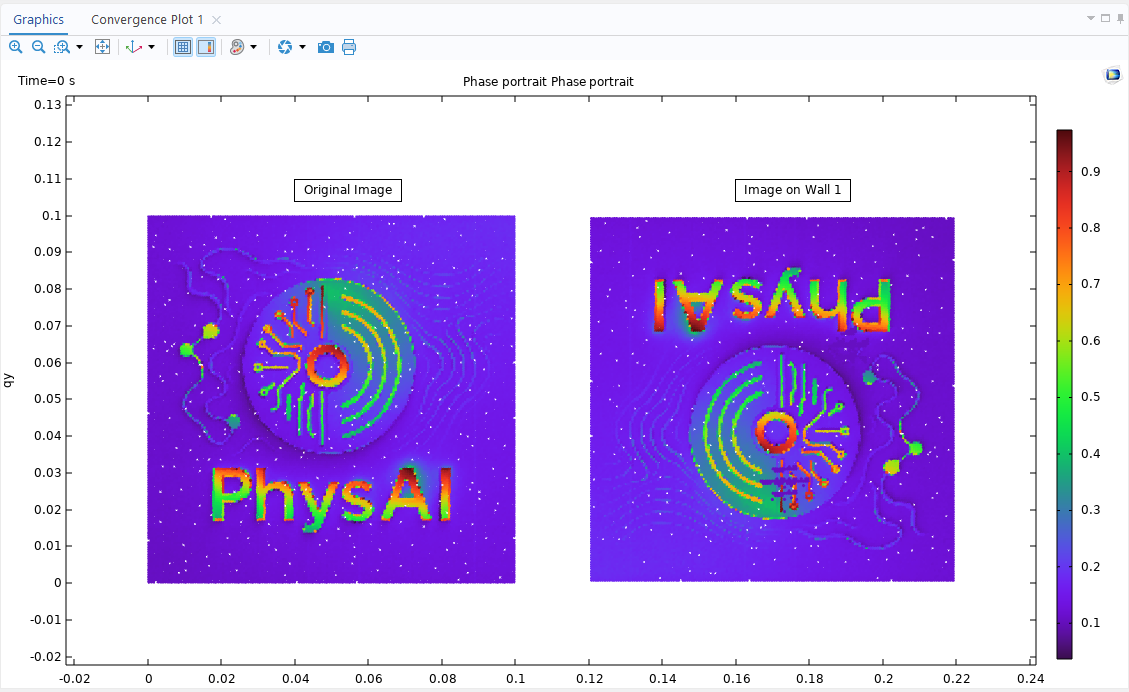The height and width of the screenshot is (692, 1129).
Task: Click the aperture-style blue toolbar icon
Action: click(x=285, y=47)
